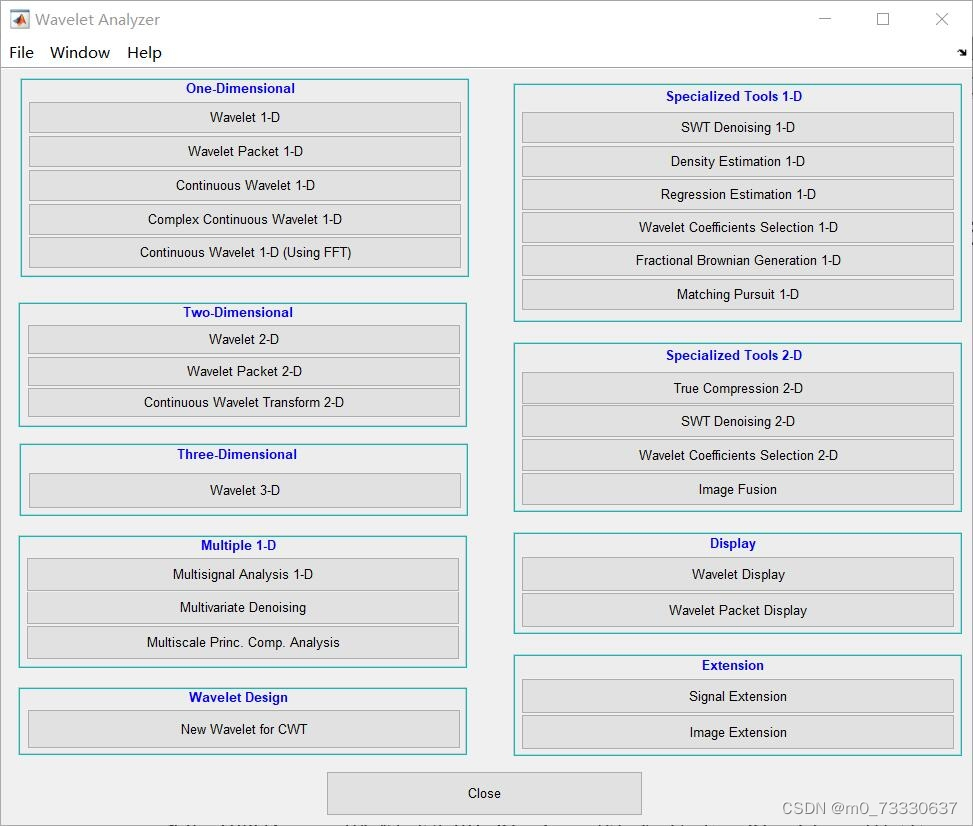Select Wavelet Coefficients Selection 1-D
Viewport: 973px width, 826px height.
(738, 227)
